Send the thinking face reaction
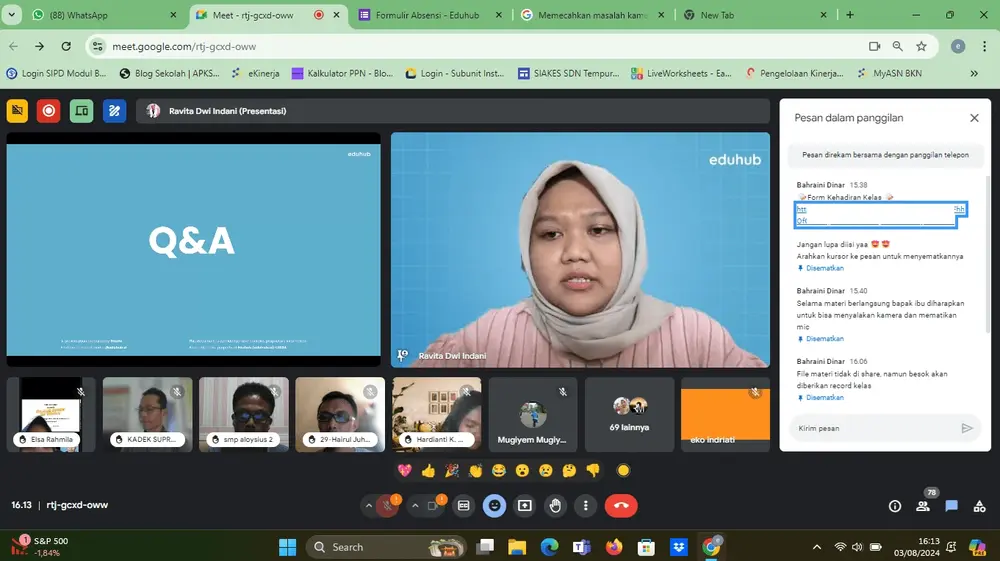1000x561 pixels. point(570,470)
